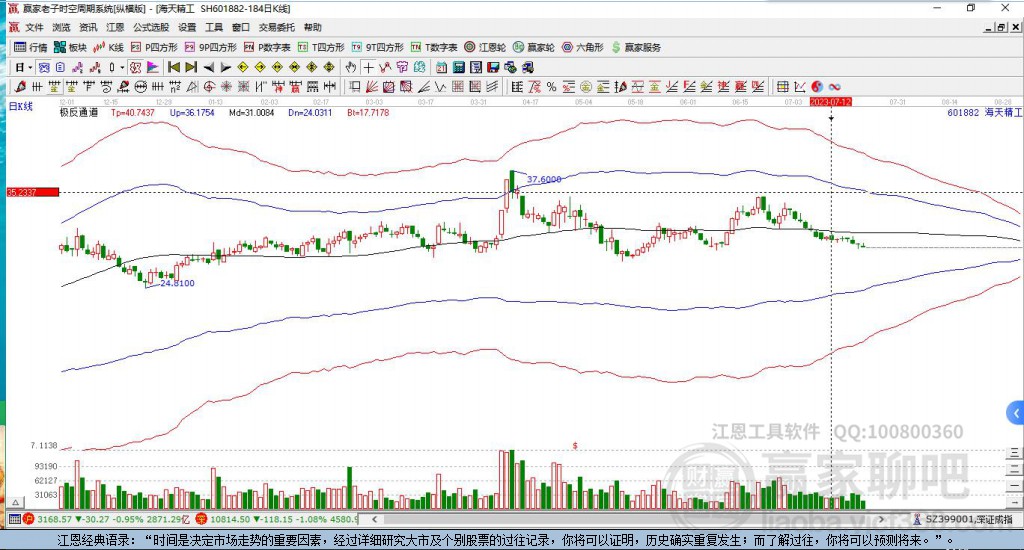Screen dimensions: 1024x550
Task: Click the horizontal scrollbar right arrow
Action: pyautogui.click(x=881, y=519)
